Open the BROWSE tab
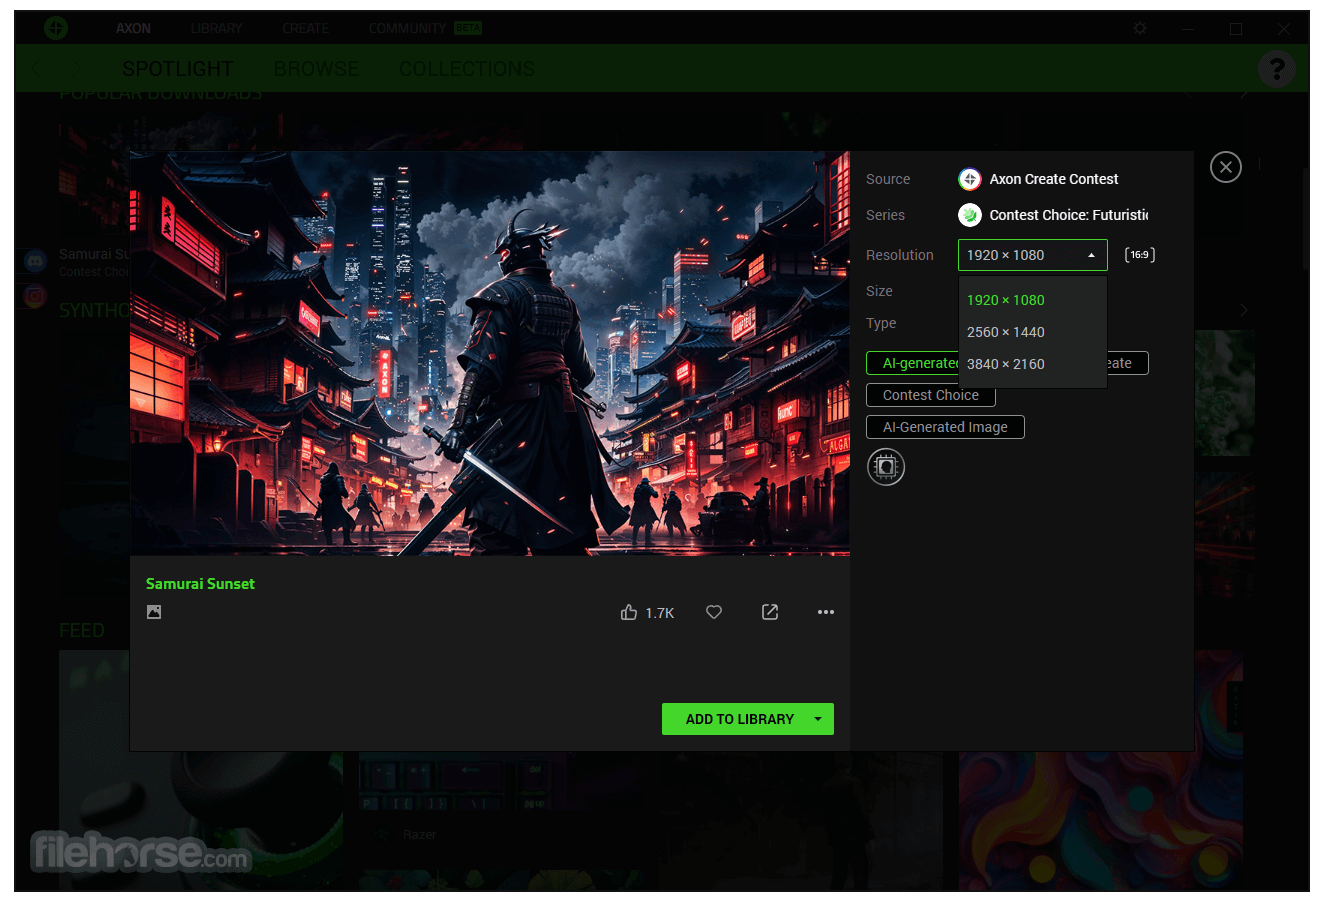Screen dimensions: 1325x903 (x=316, y=69)
